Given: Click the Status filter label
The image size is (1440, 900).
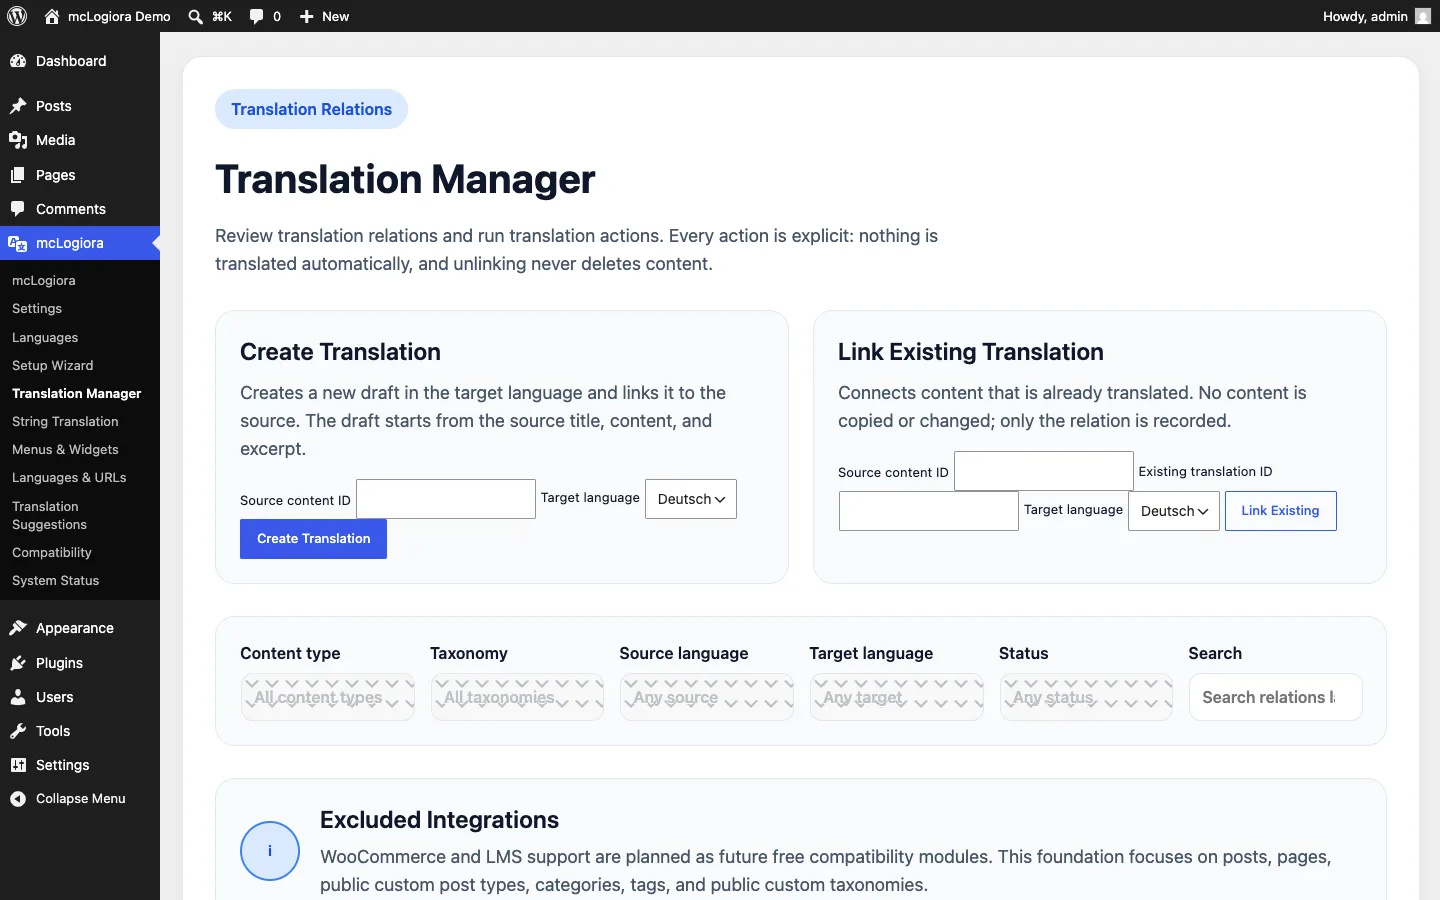Looking at the screenshot, I should tap(1024, 653).
